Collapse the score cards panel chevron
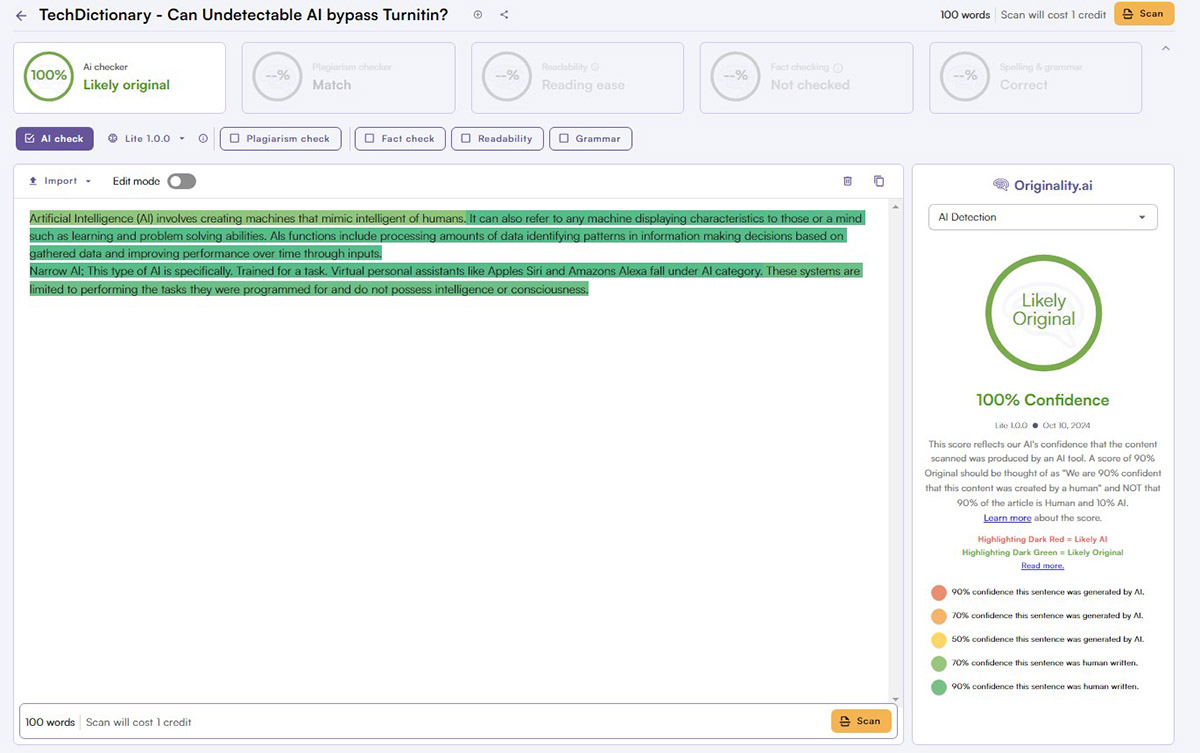1200x753 pixels. click(1165, 47)
